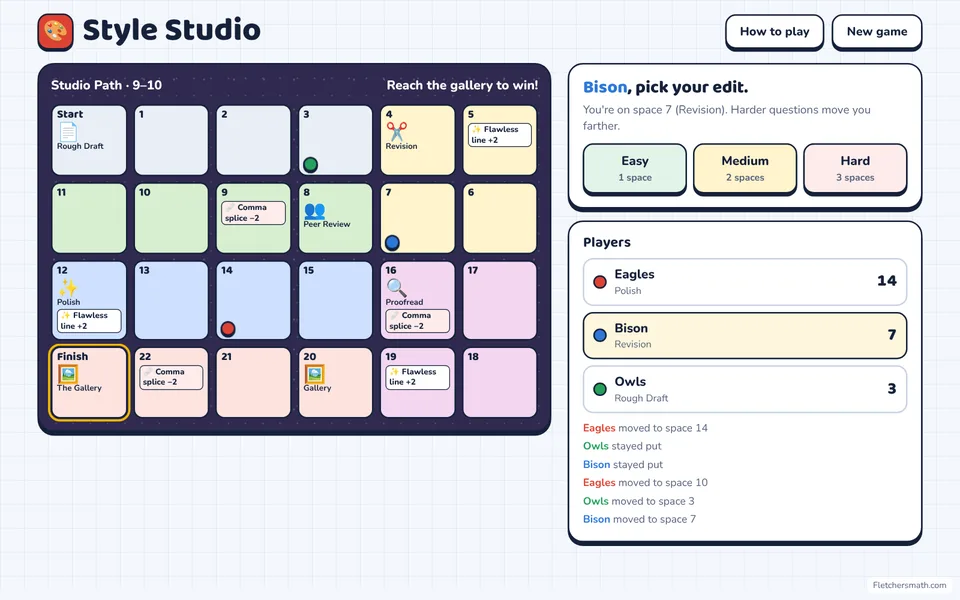Click board space 15
The width and height of the screenshot is (960, 600).
tap(336, 301)
